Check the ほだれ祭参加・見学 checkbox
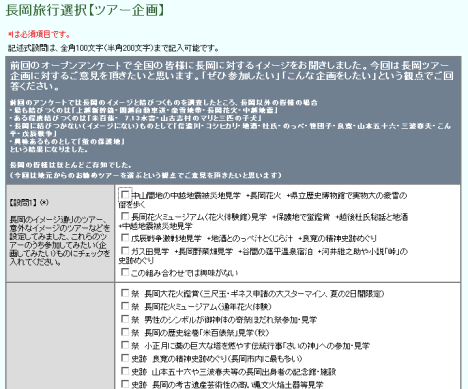Screen dimensions: 468x389 (125, 319)
